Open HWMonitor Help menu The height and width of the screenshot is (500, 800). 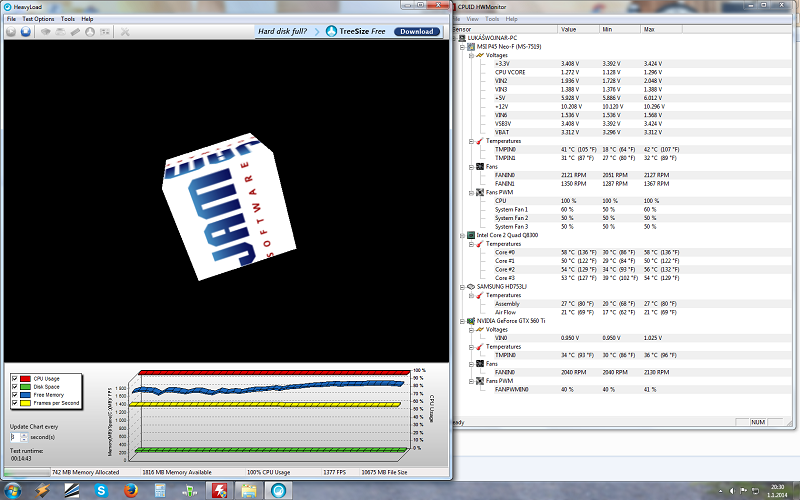click(x=511, y=19)
